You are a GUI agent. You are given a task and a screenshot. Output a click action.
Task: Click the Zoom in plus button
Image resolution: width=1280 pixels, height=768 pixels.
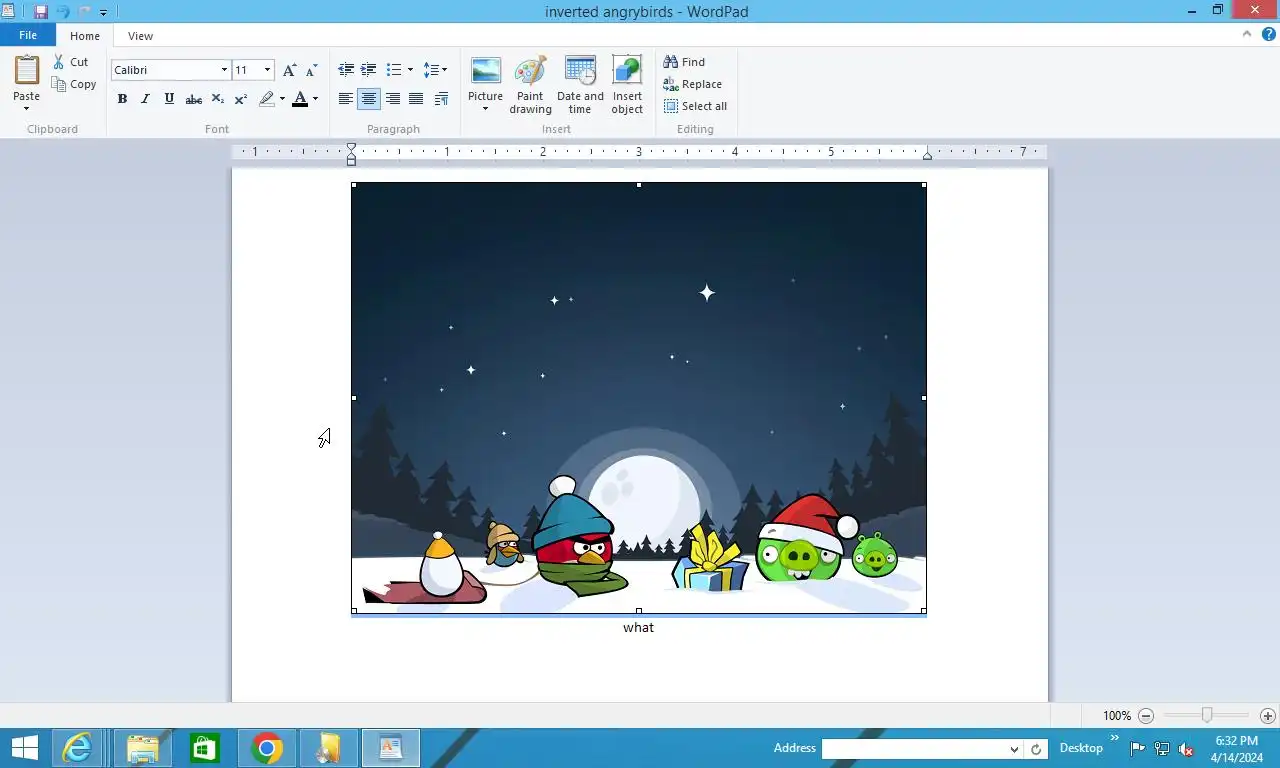click(x=1267, y=716)
